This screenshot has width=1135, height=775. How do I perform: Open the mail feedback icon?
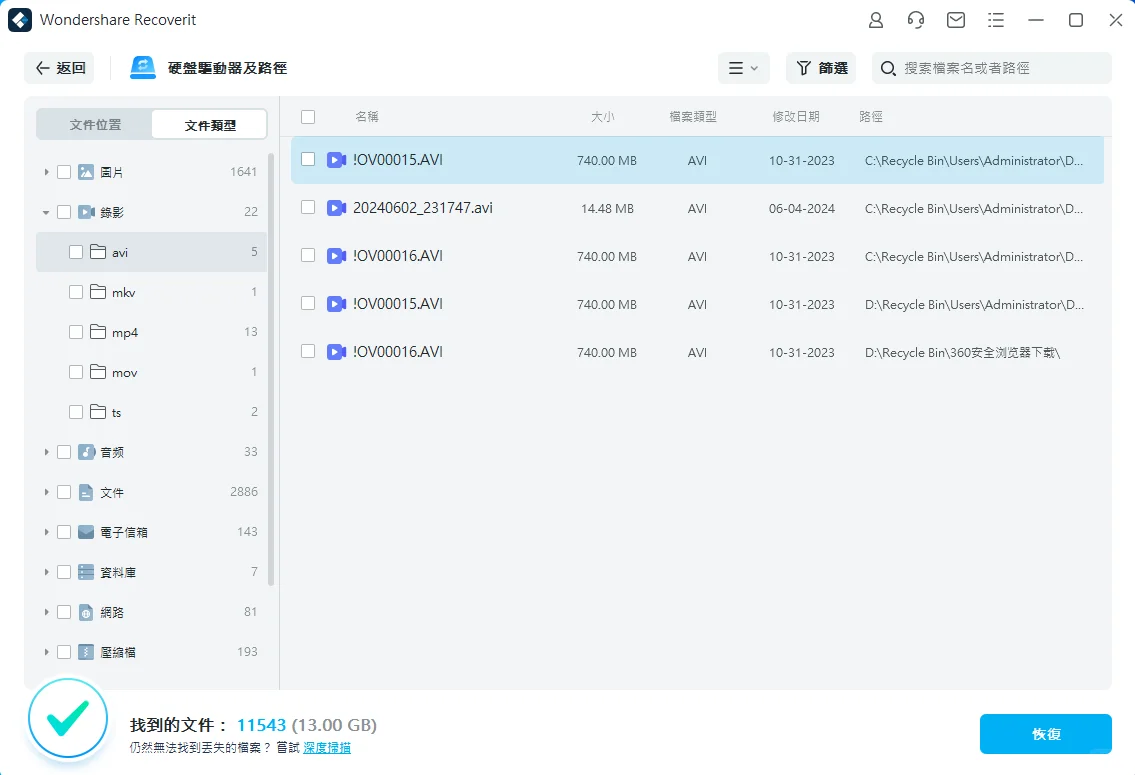tap(956, 19)
